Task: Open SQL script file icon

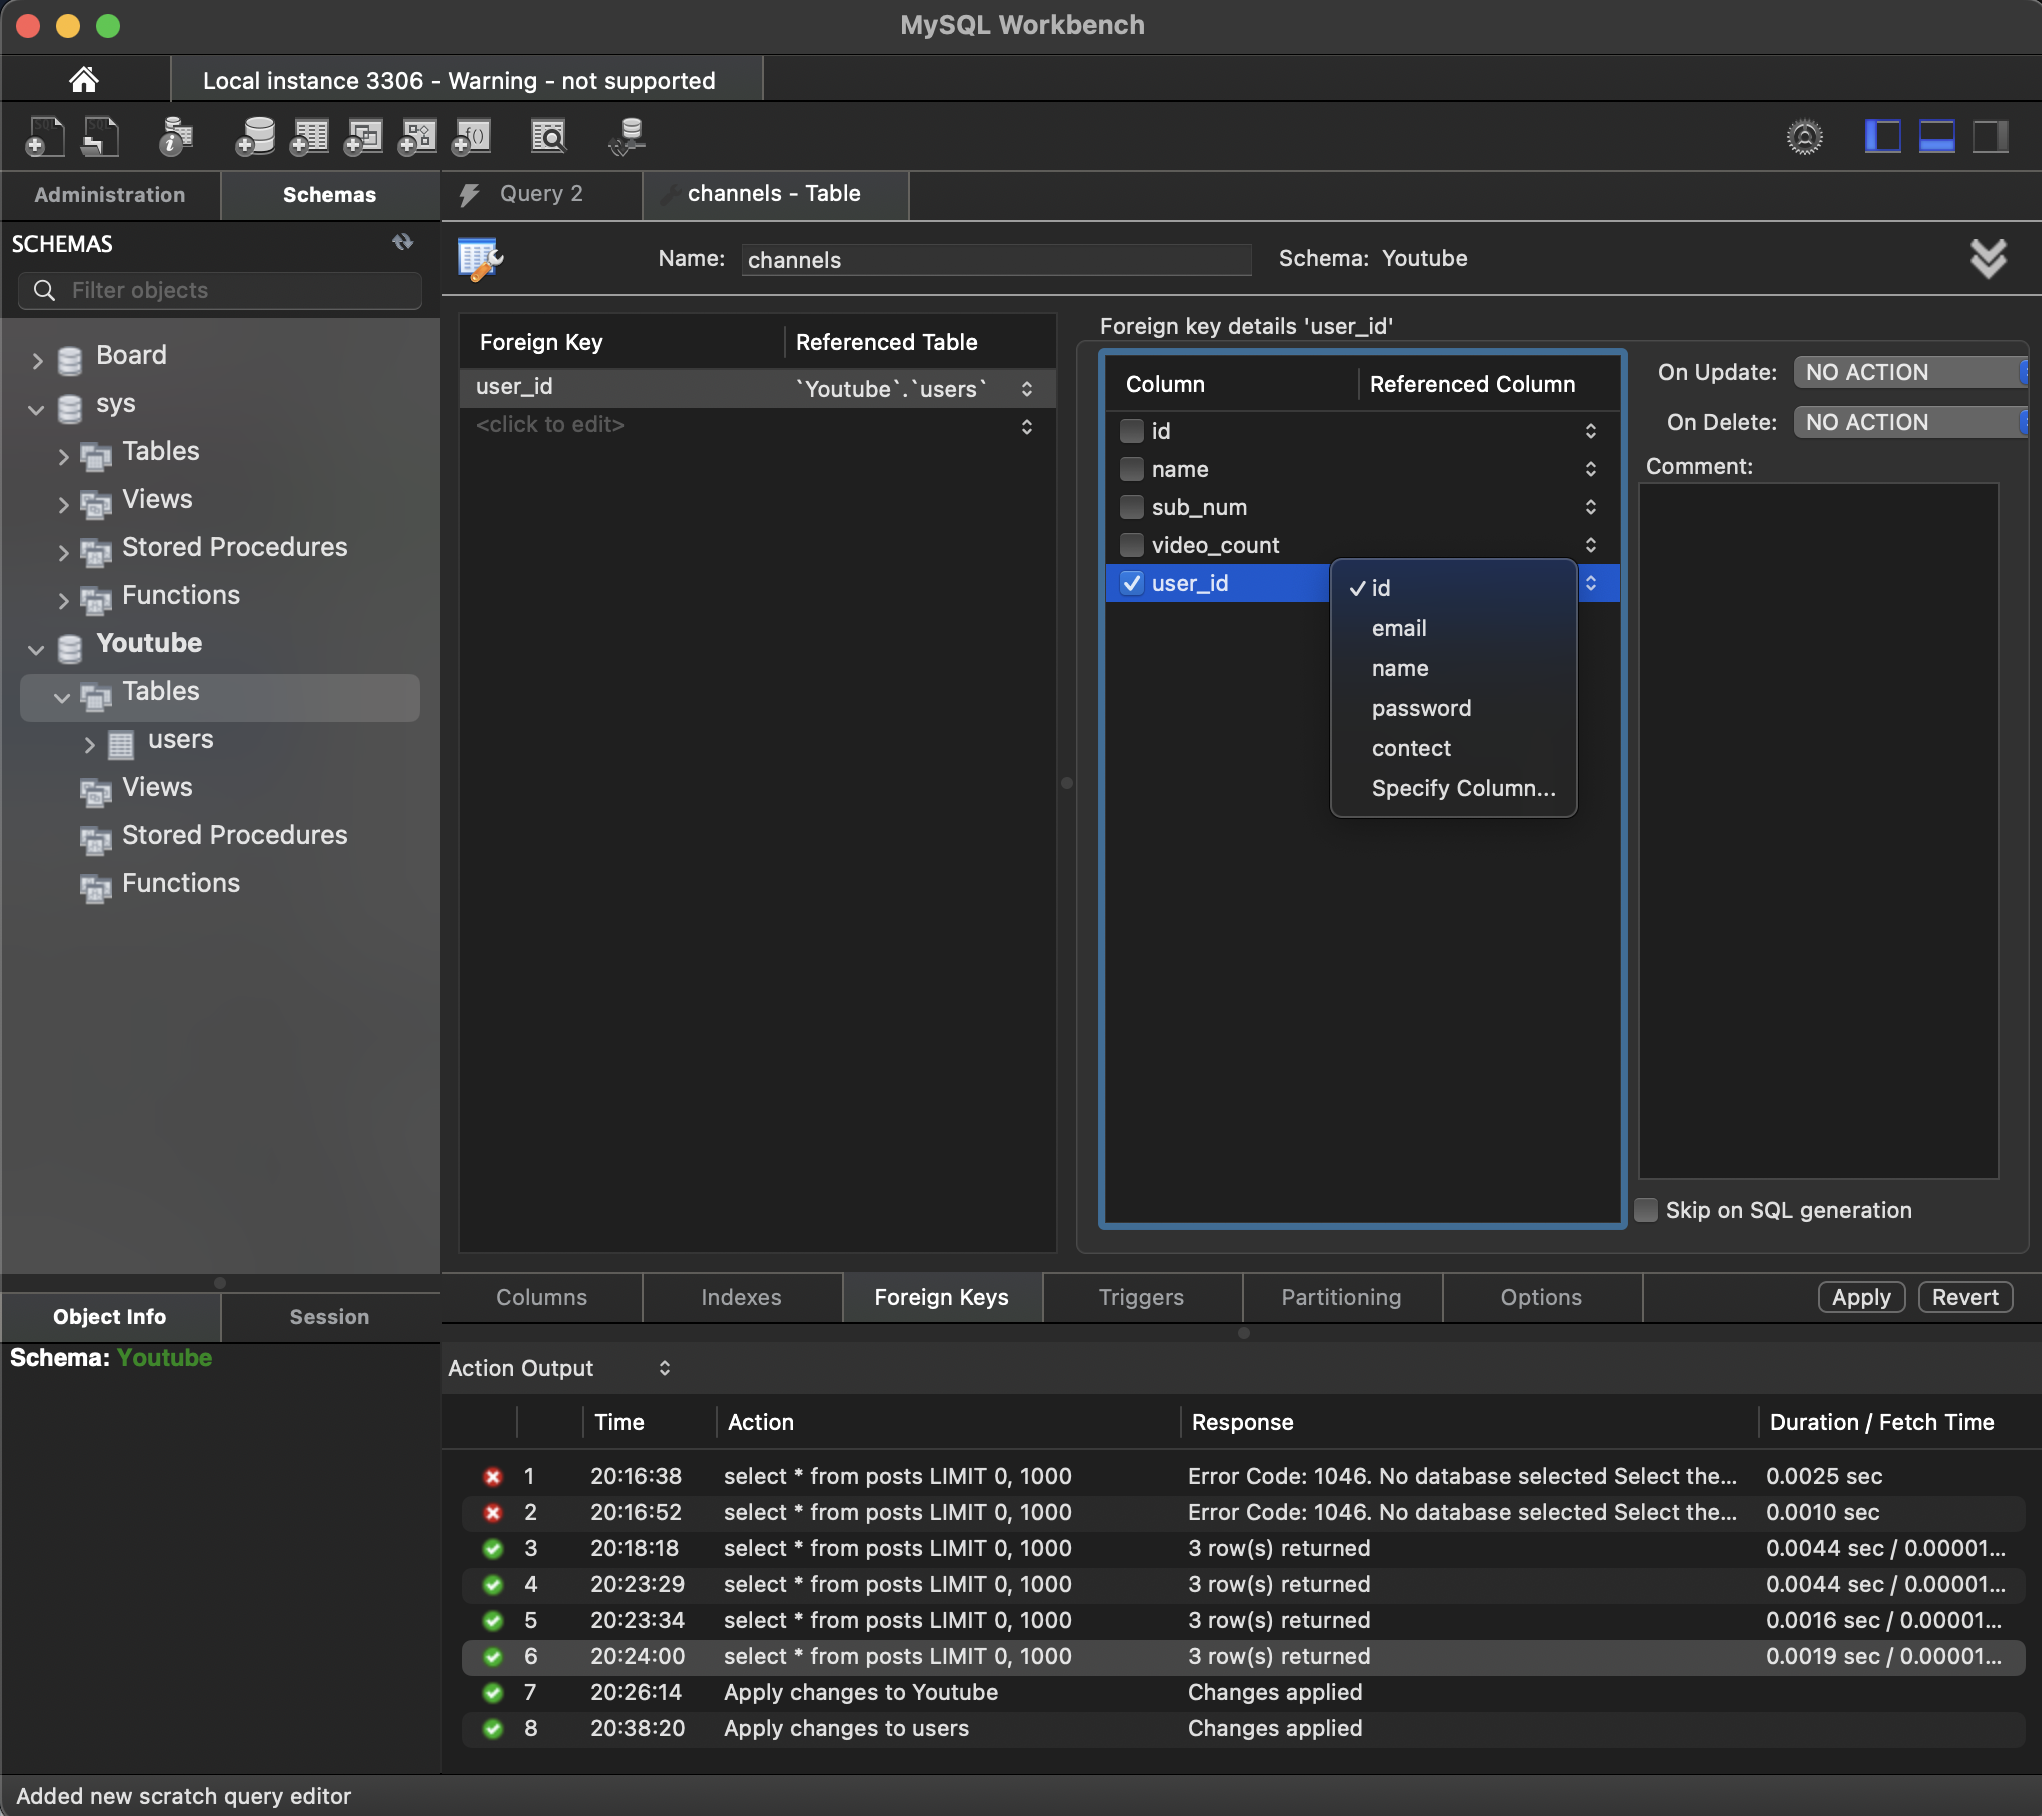Action: click(100, 136)
